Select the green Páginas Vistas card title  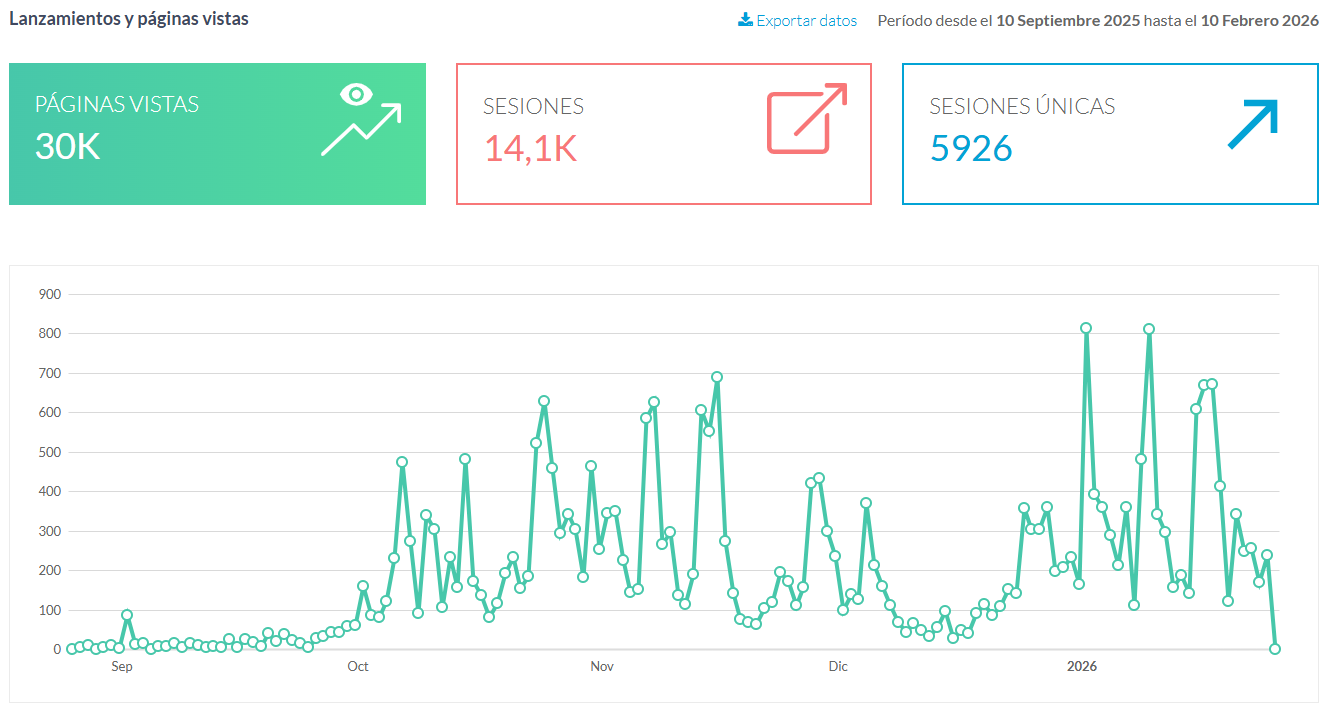point(117,104)
